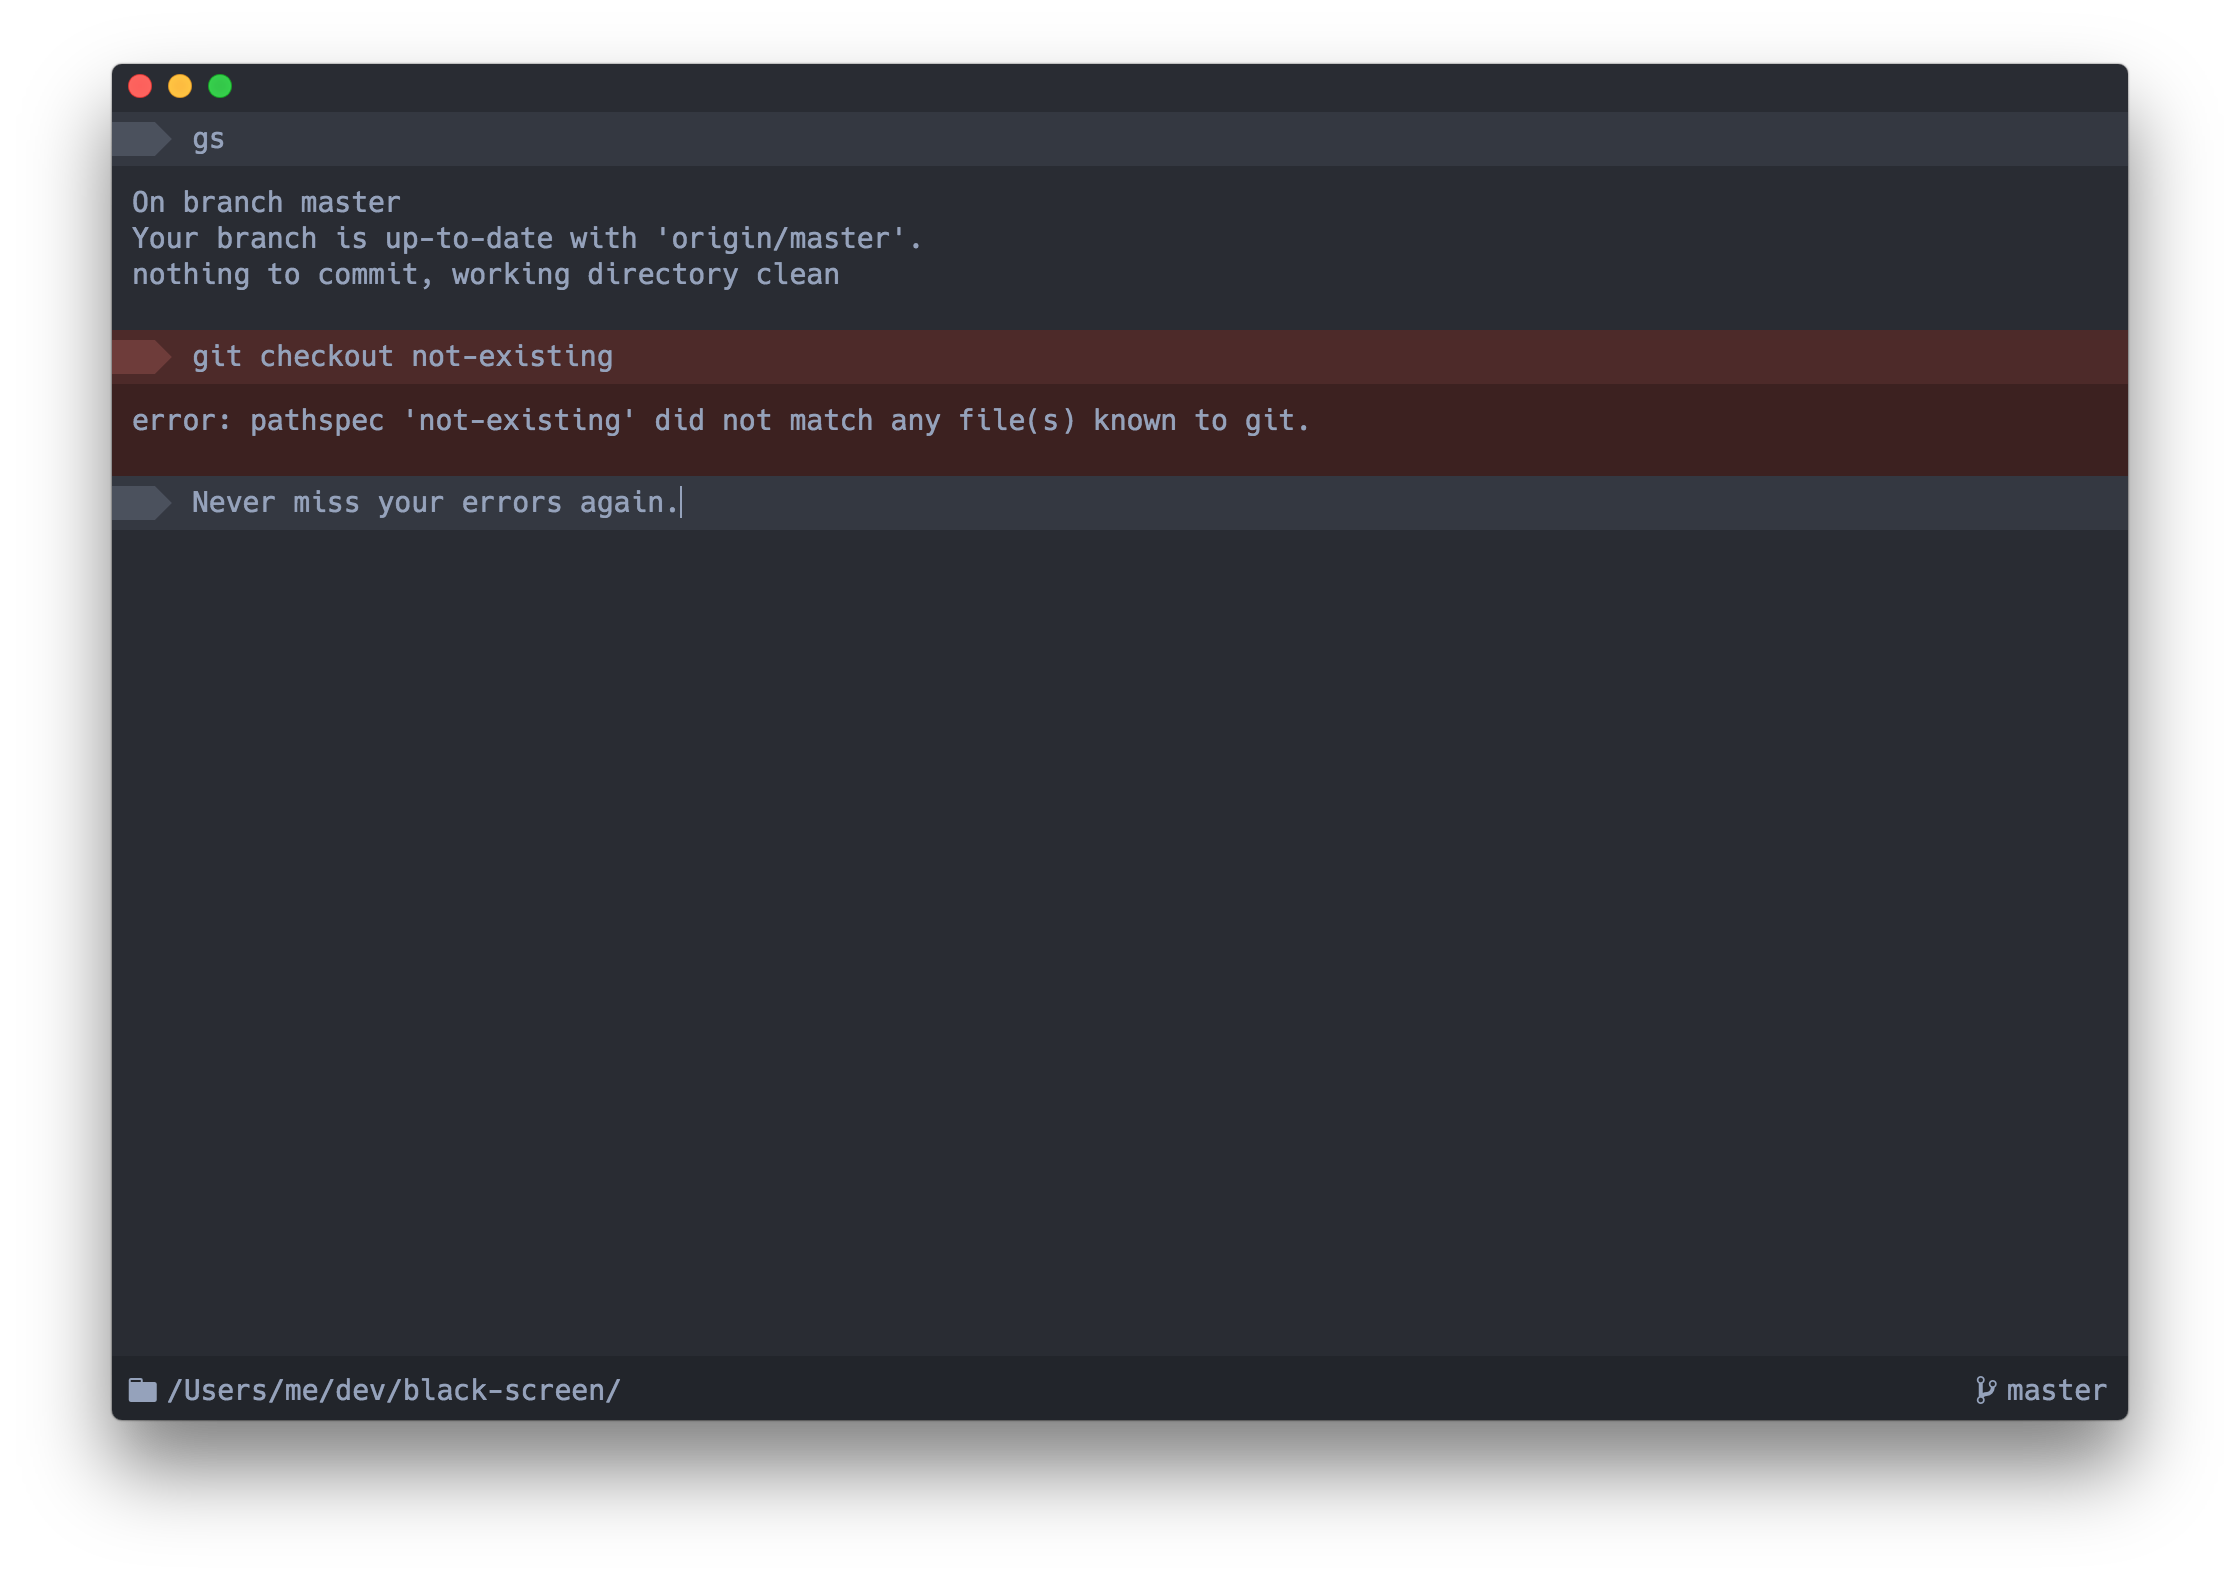Screen dimensions: 2240x1580
Task: Click the pathspec error message text
Action: point(720,421)
